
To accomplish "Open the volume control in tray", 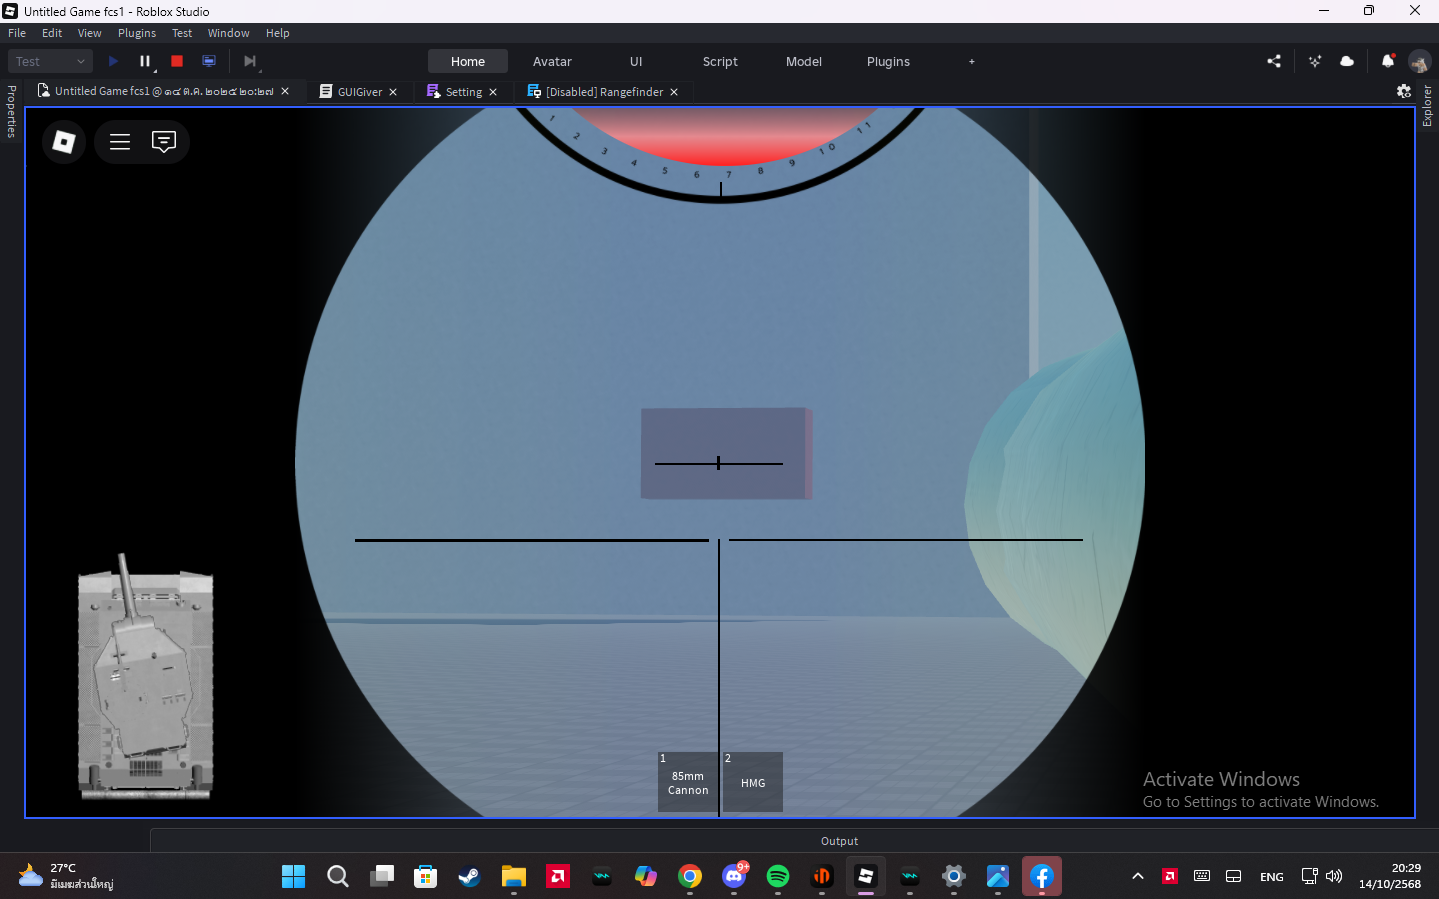I will pyautogui.click(x=1334, y=877).
